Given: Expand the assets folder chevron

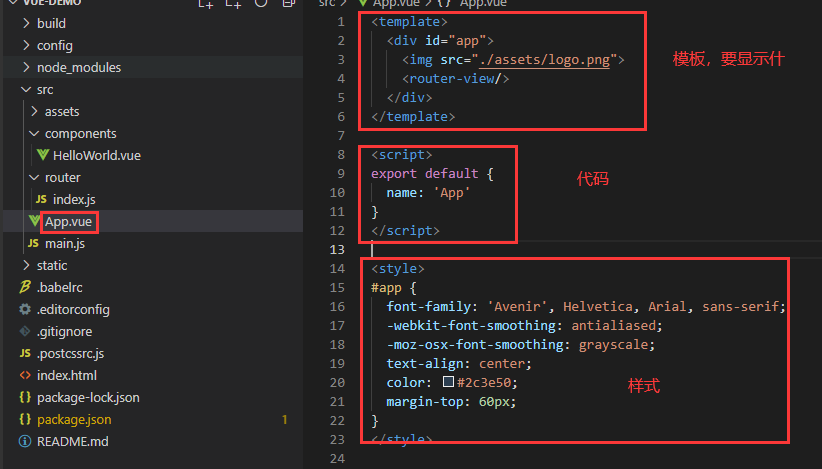Looking at the screenshot, I should [x=34, y=111].
